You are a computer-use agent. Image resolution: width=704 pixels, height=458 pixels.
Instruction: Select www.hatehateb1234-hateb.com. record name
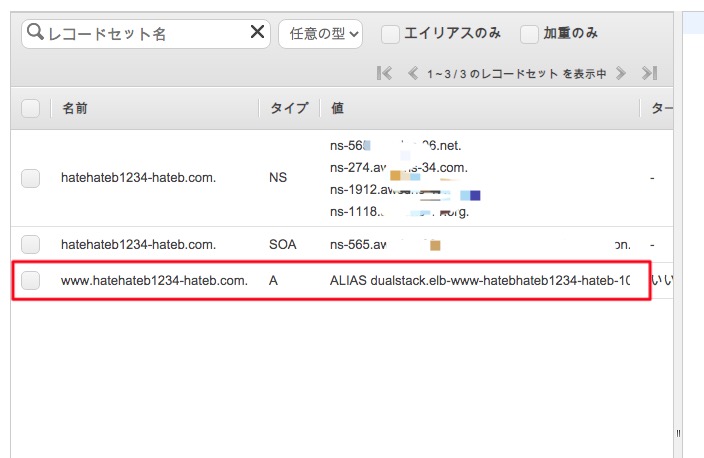[154, 281]
